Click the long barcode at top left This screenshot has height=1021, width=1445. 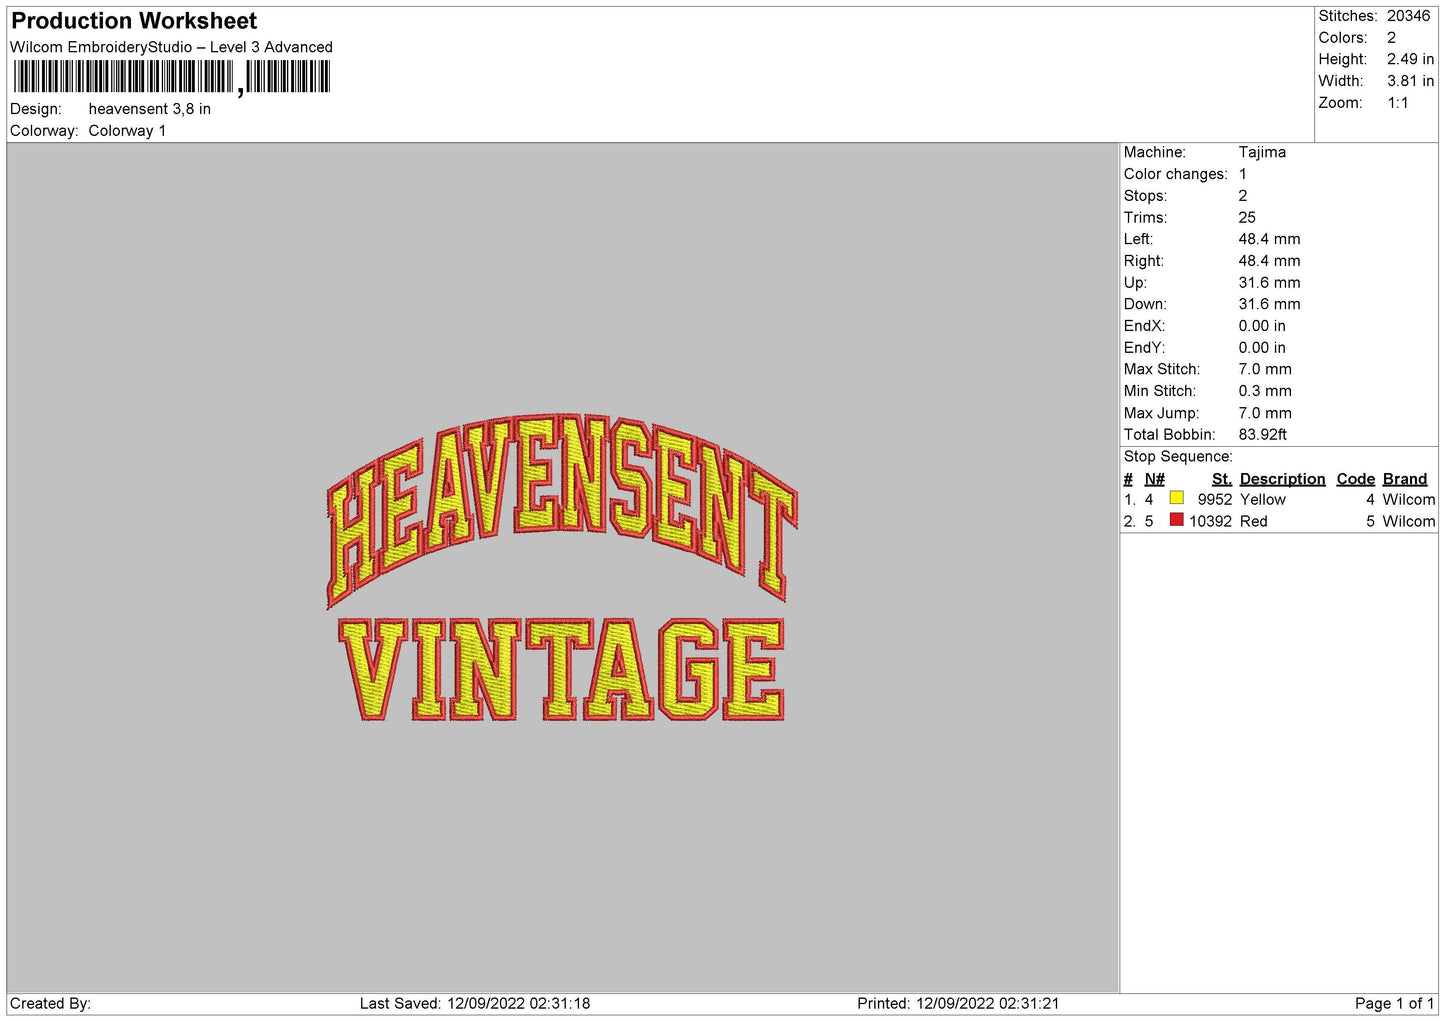tap(123, 76)
